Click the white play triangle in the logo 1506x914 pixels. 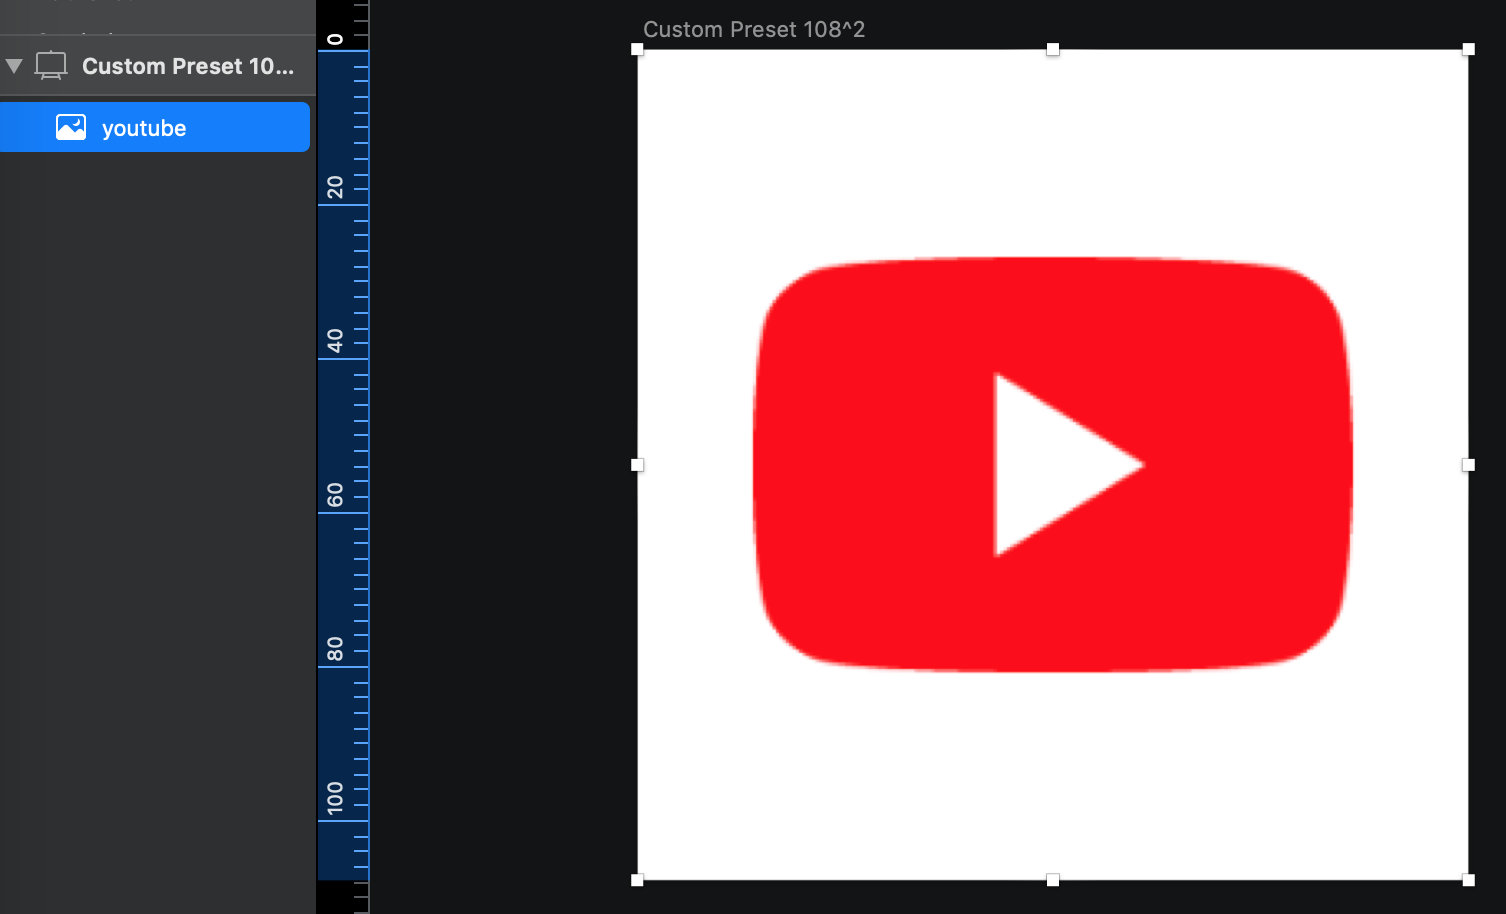point(1050,465)
